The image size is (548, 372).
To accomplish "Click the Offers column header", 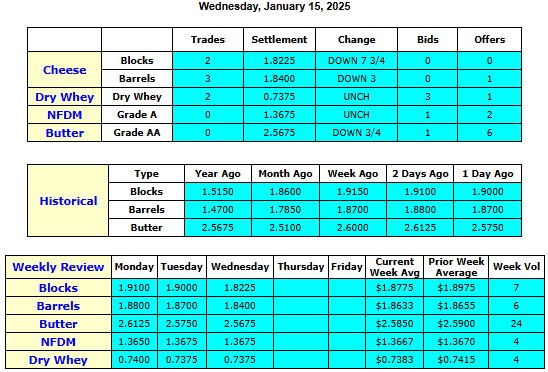I will (489, 40).
